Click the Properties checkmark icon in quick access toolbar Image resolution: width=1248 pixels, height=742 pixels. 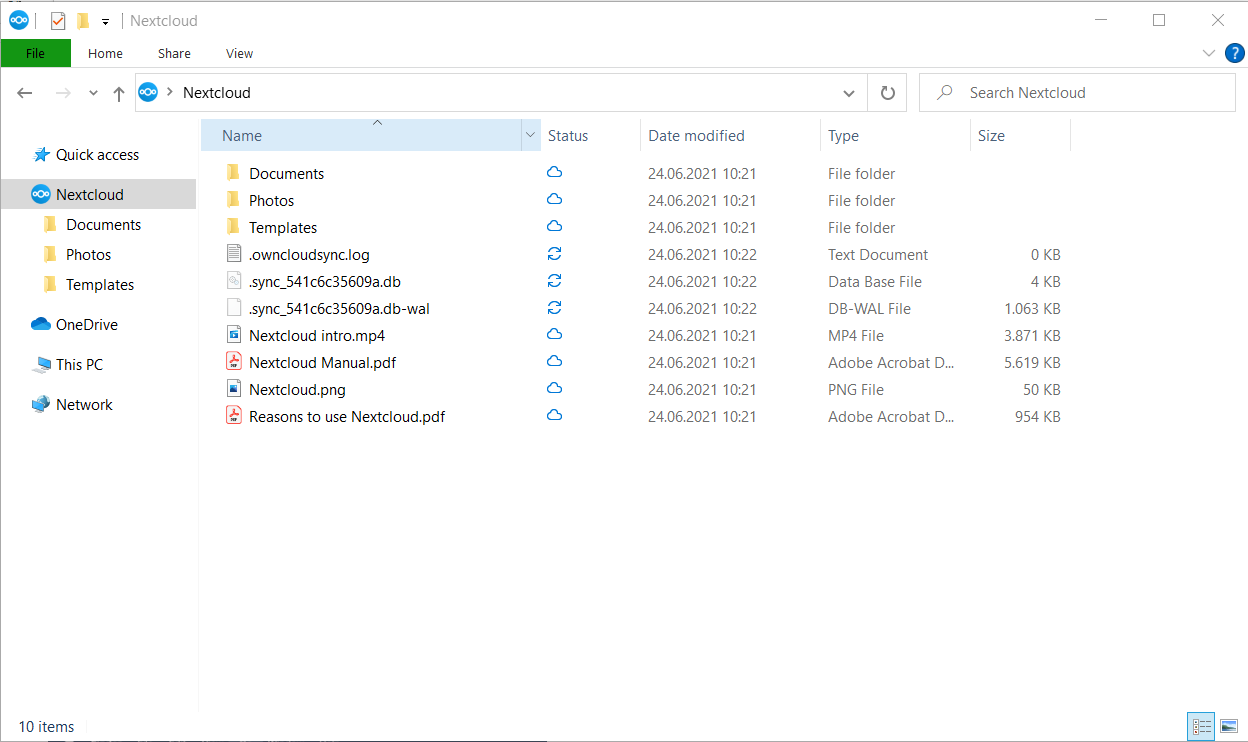tap(58, 20)
